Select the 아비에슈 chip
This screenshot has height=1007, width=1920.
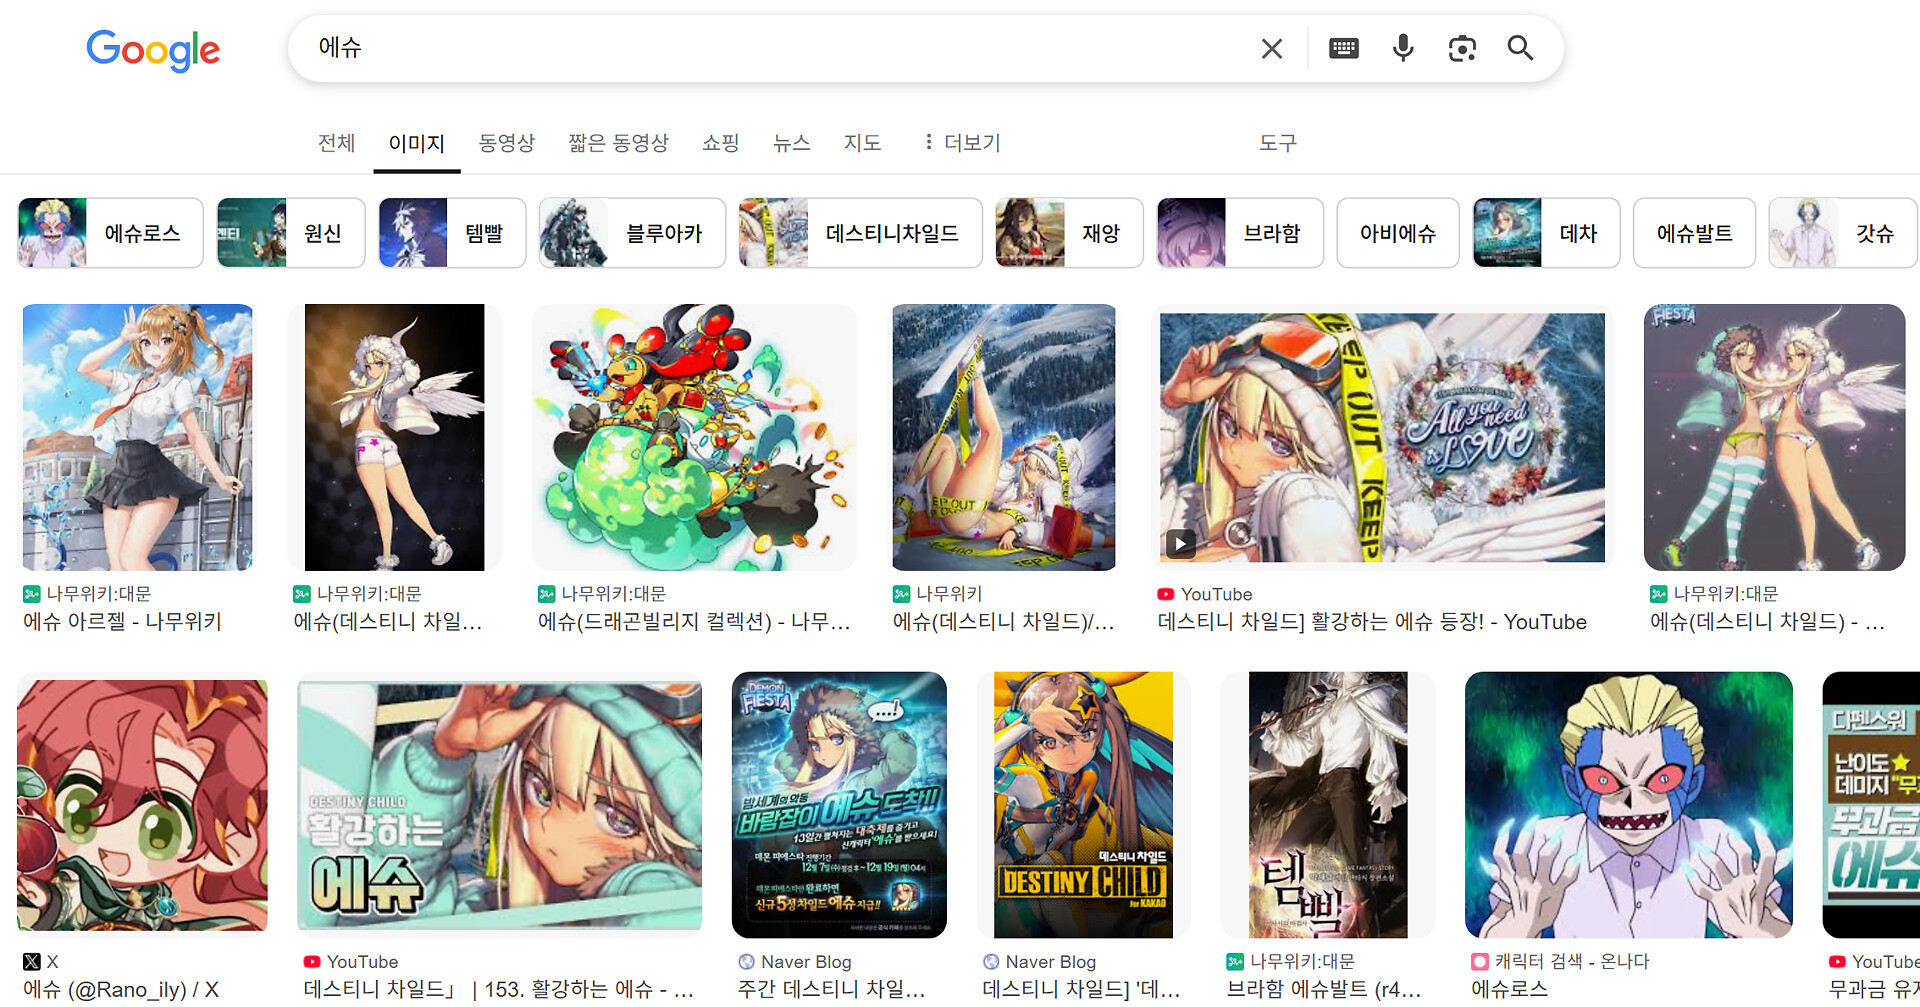(1398, 233)
